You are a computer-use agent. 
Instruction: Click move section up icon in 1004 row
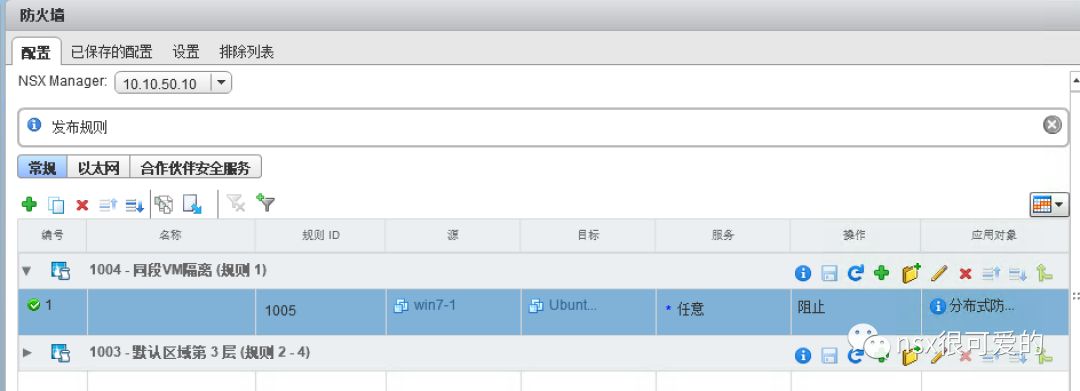(991, 274)
